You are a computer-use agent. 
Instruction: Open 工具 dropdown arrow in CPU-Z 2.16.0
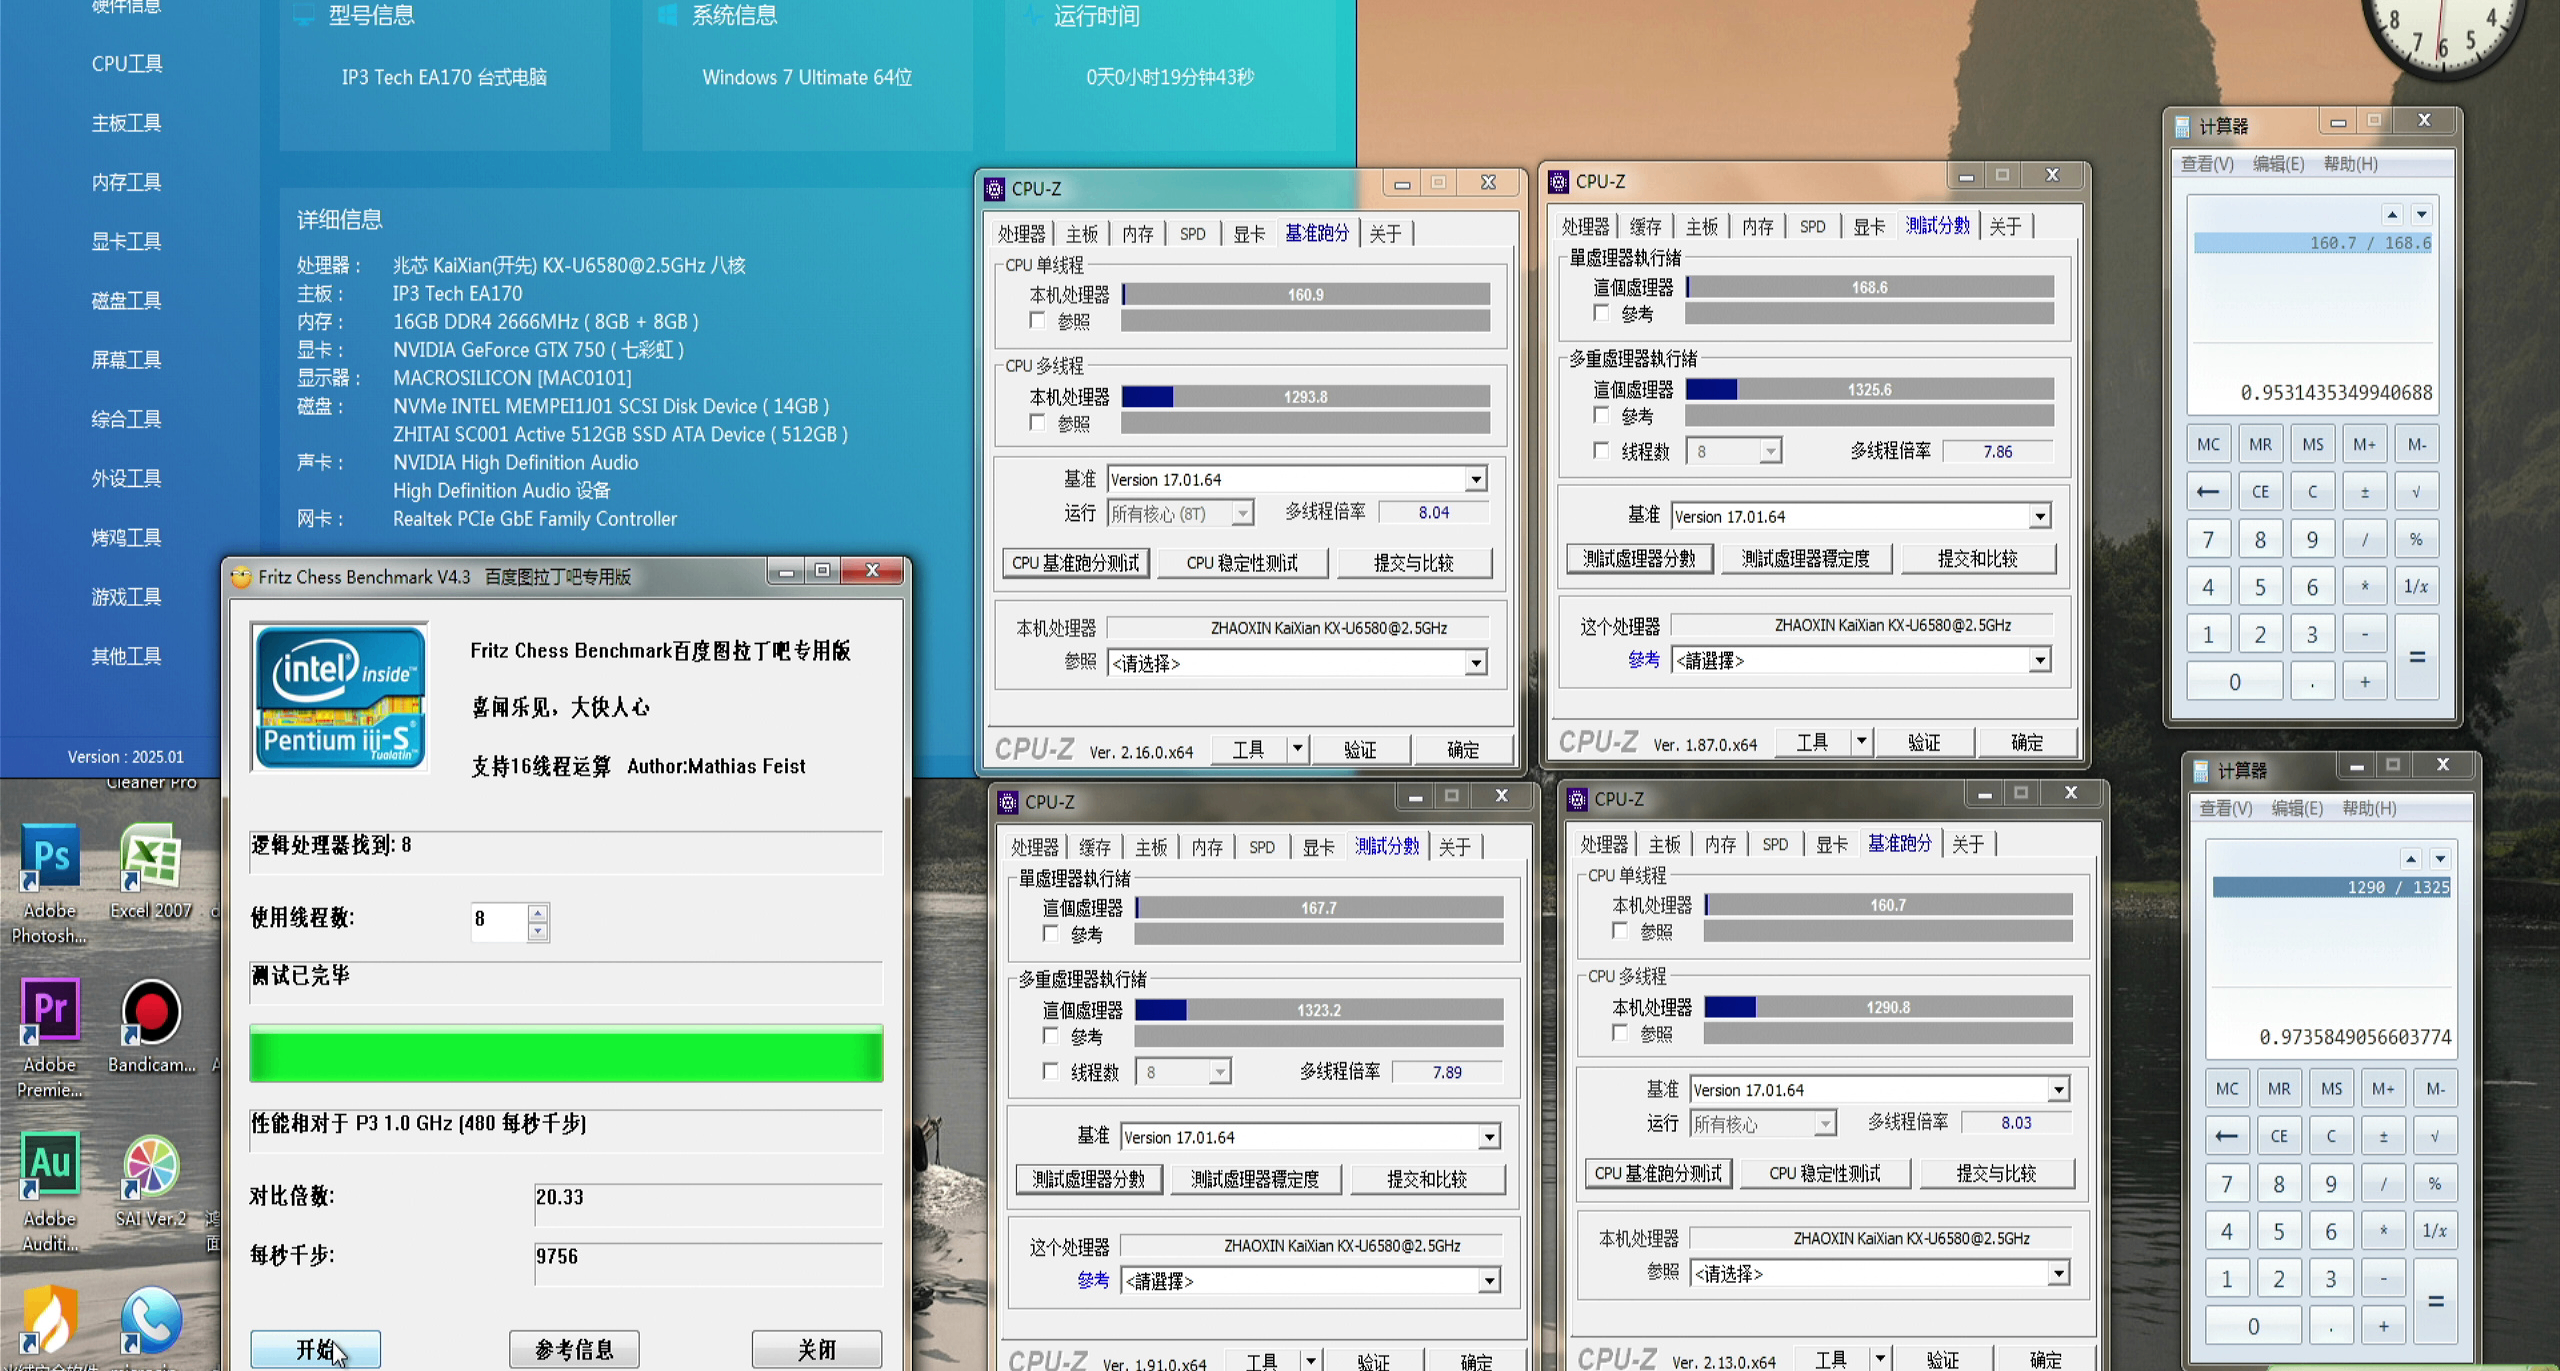pyautogui.click(x=1298, y=749)
